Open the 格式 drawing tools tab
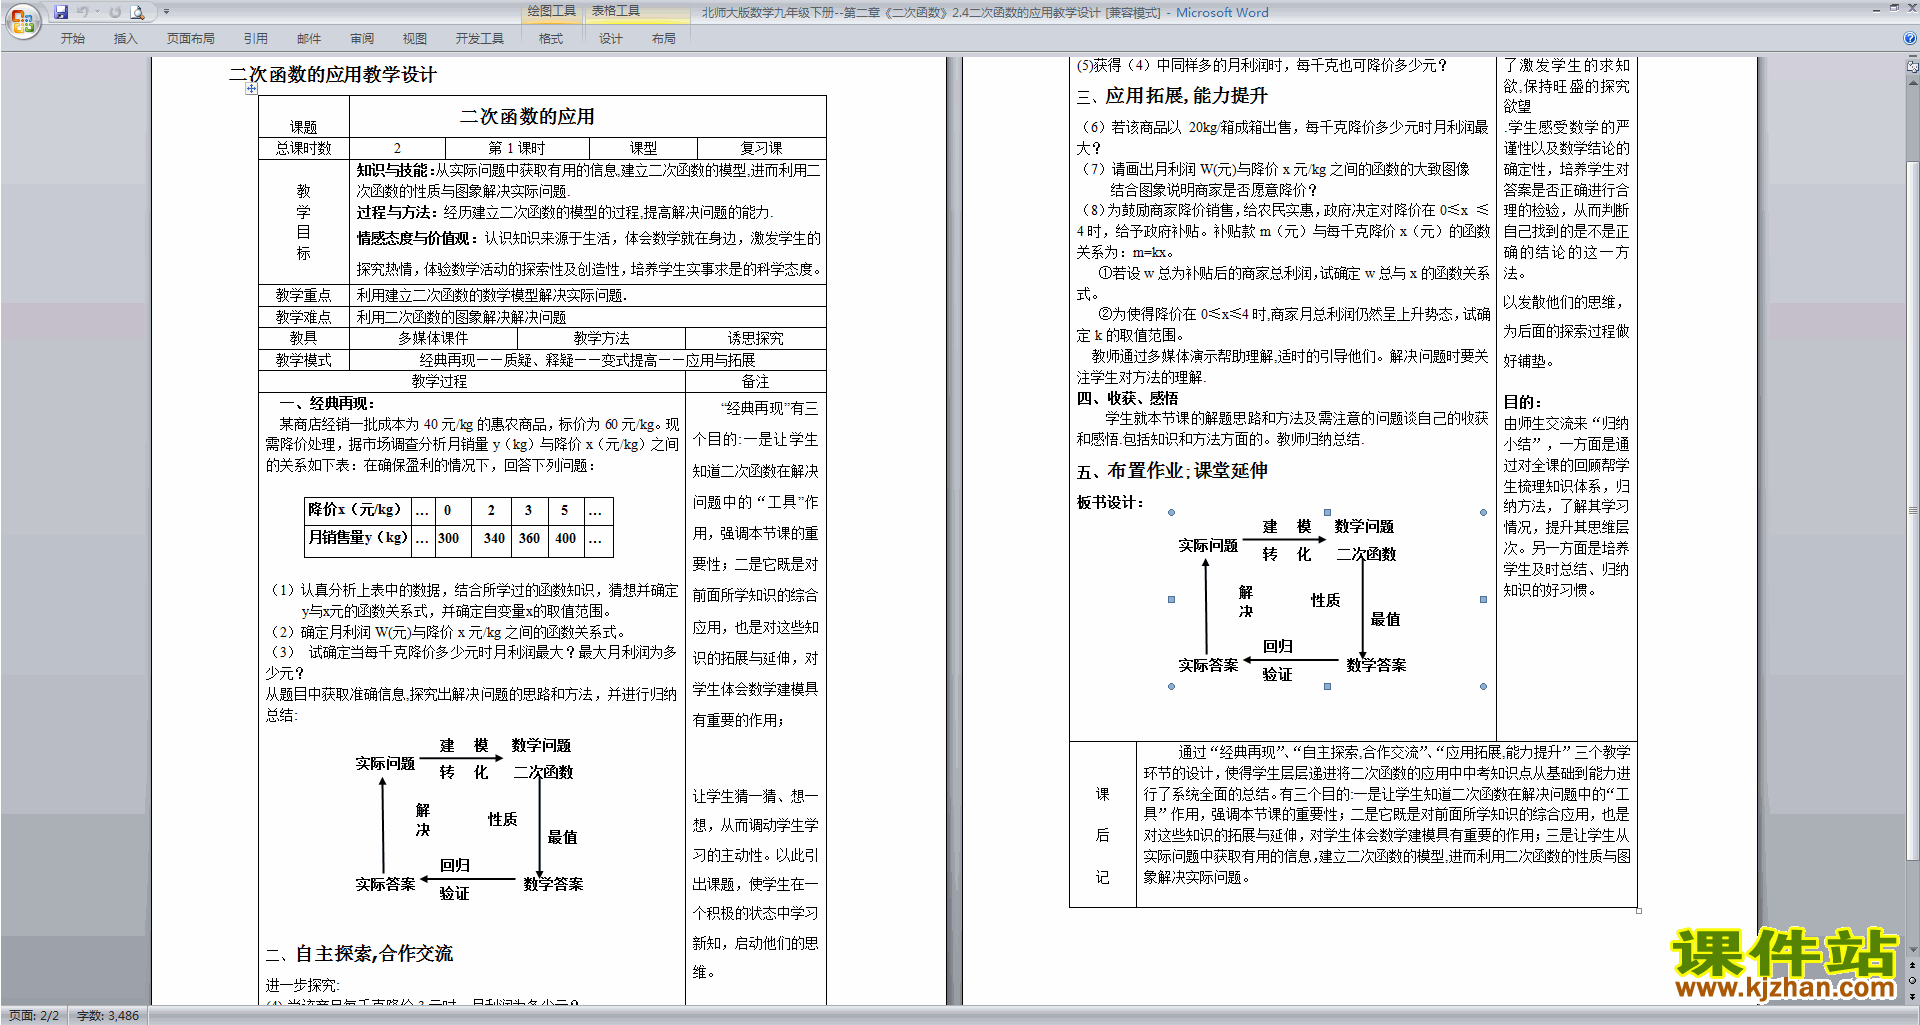Viewport: 1920px width, 1025px height. point(550,38)
